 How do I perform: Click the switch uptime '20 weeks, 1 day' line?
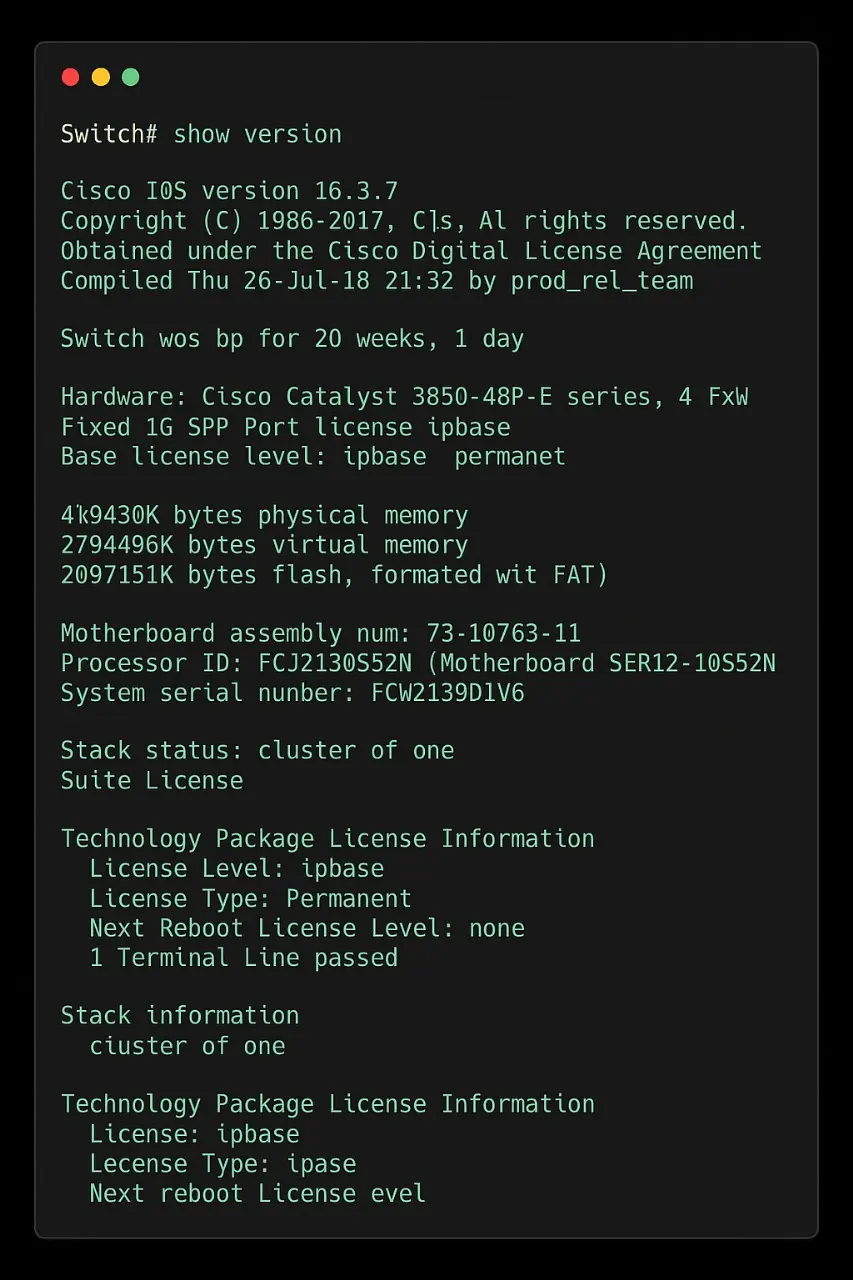pyautogui.click(x=292, y=339)
